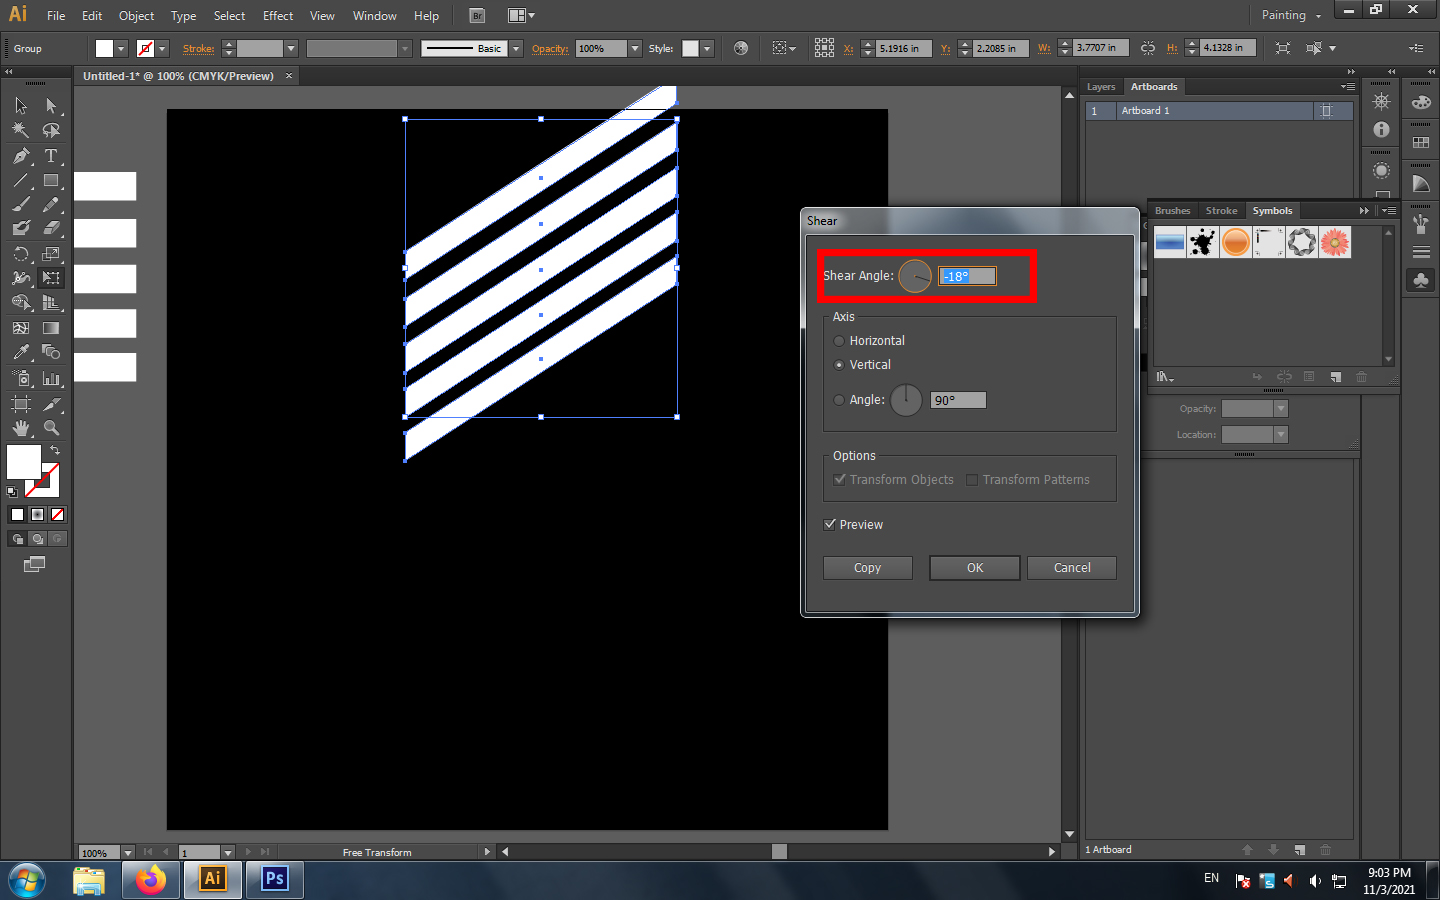
Task: Click the orange sphere symbol
Action: [x=1236, y=242]
